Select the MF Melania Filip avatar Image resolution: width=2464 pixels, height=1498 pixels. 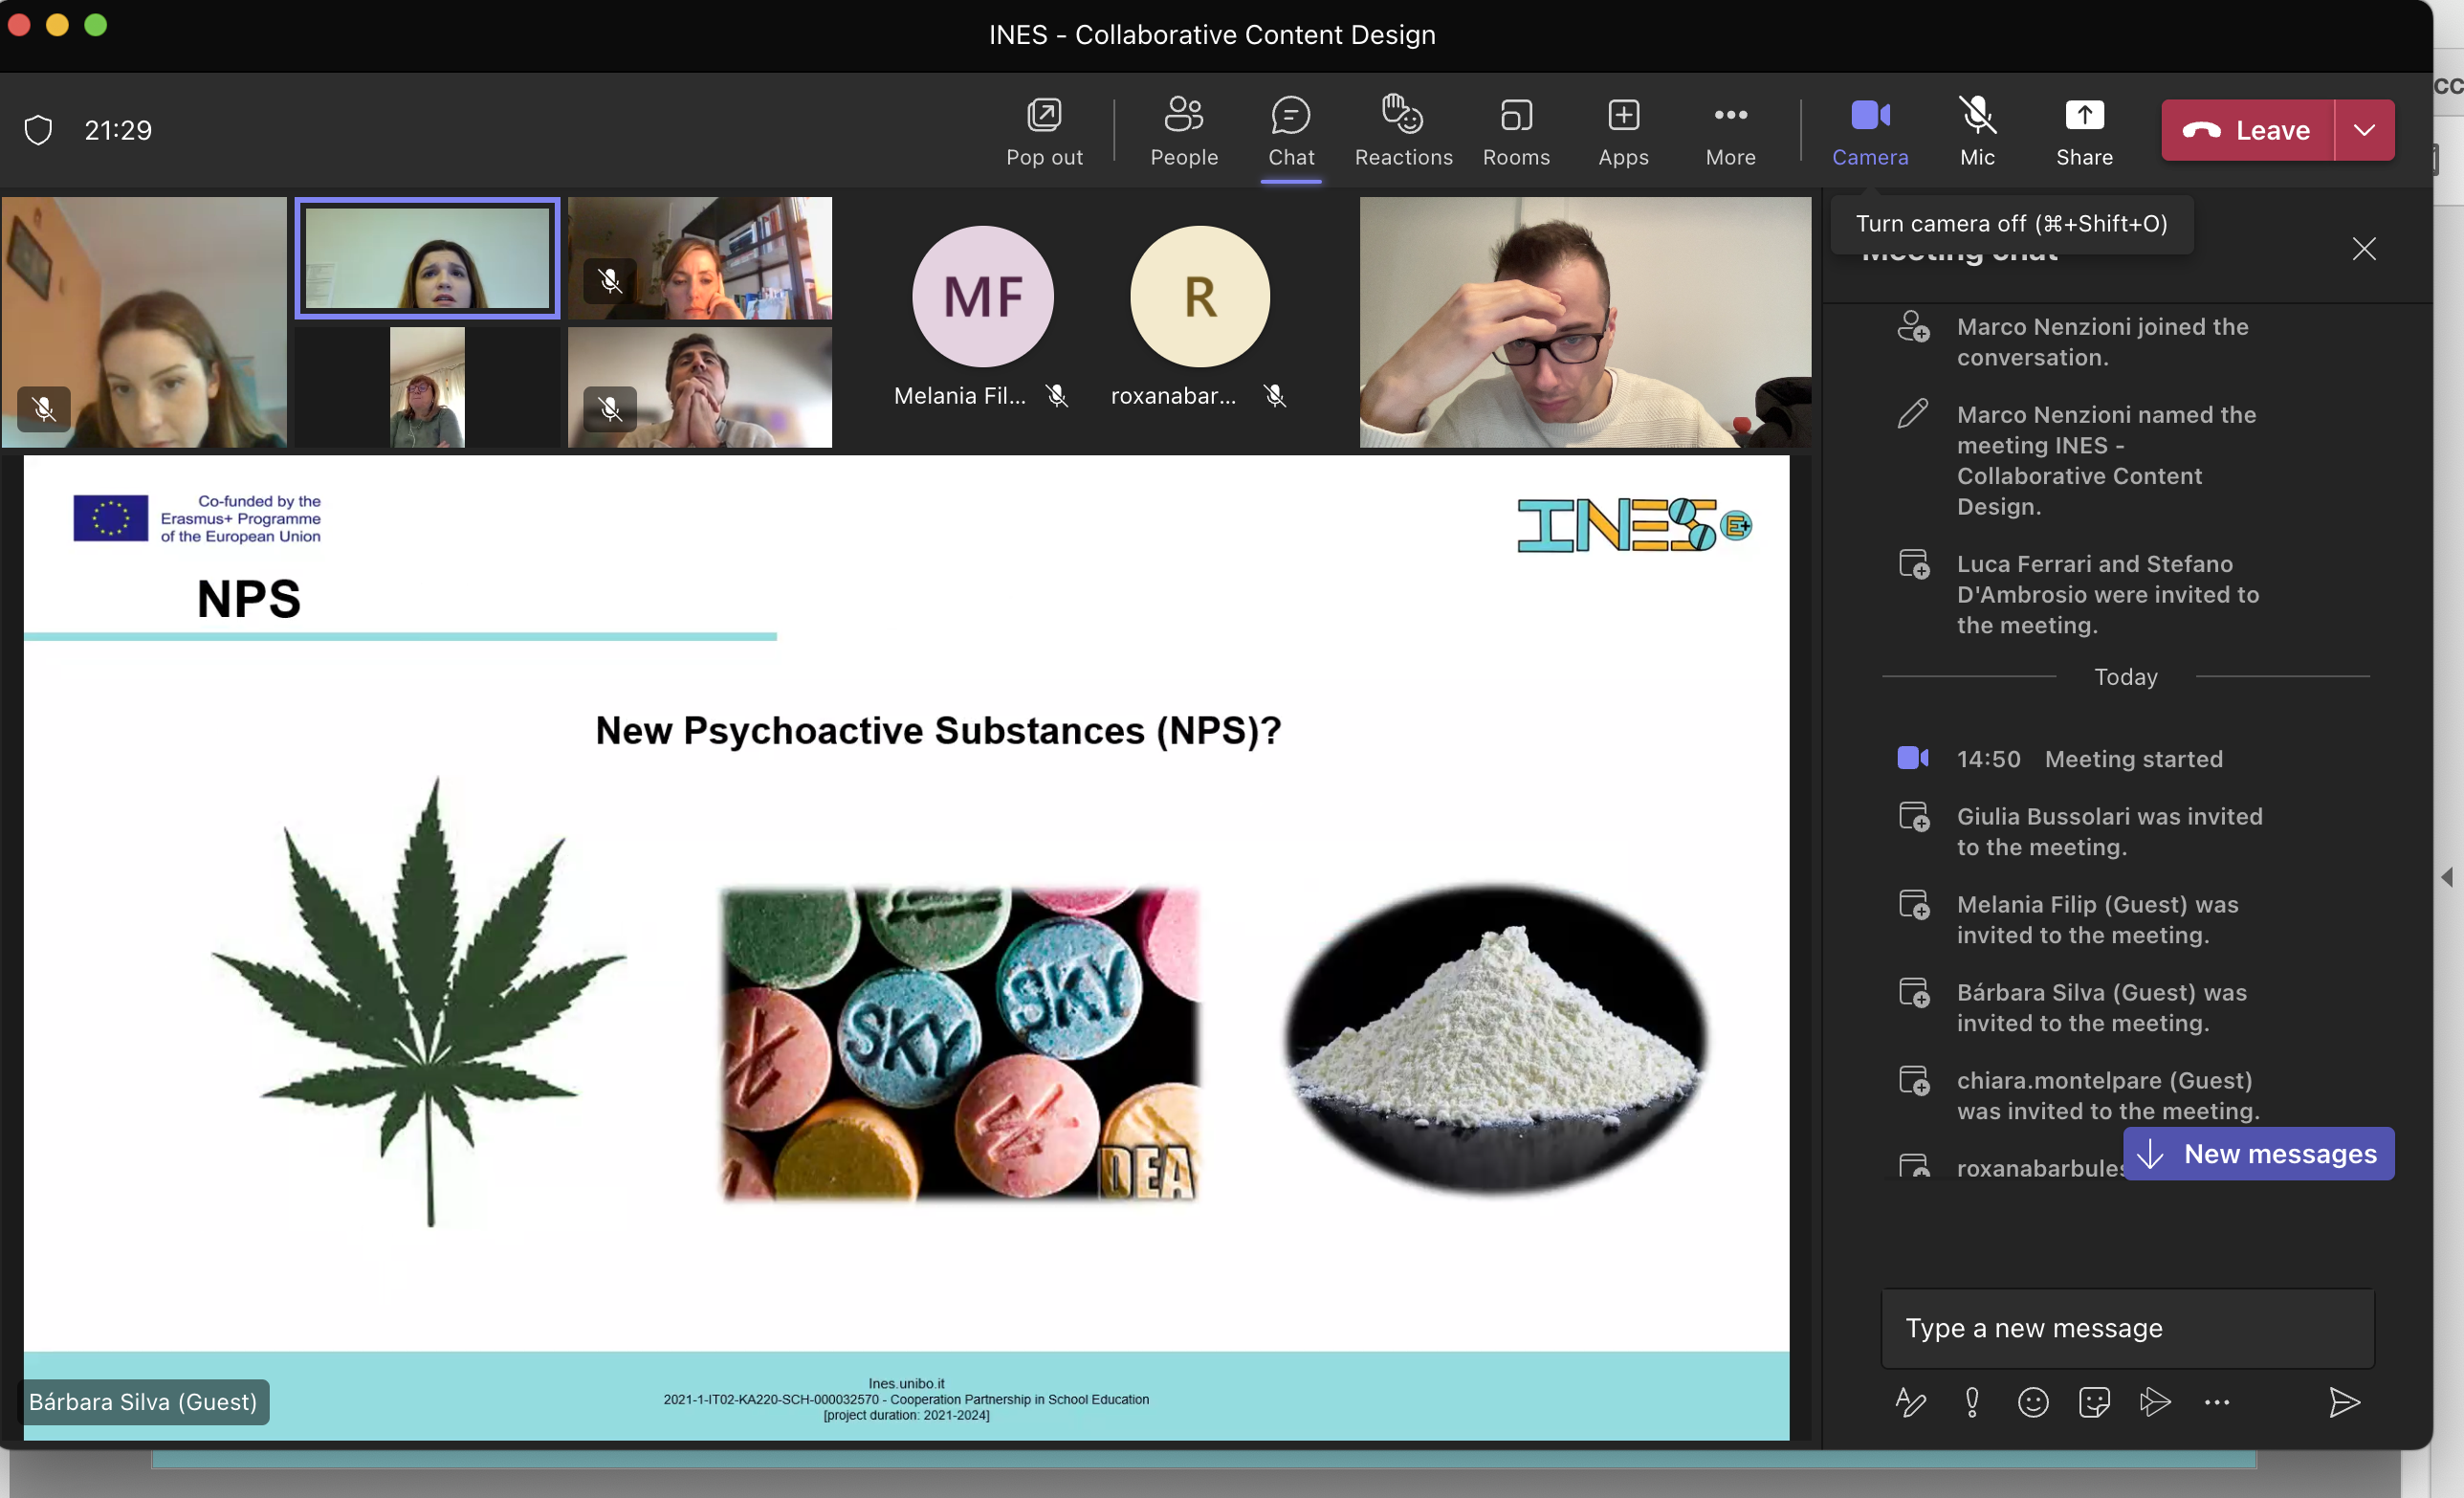point(982,297)
